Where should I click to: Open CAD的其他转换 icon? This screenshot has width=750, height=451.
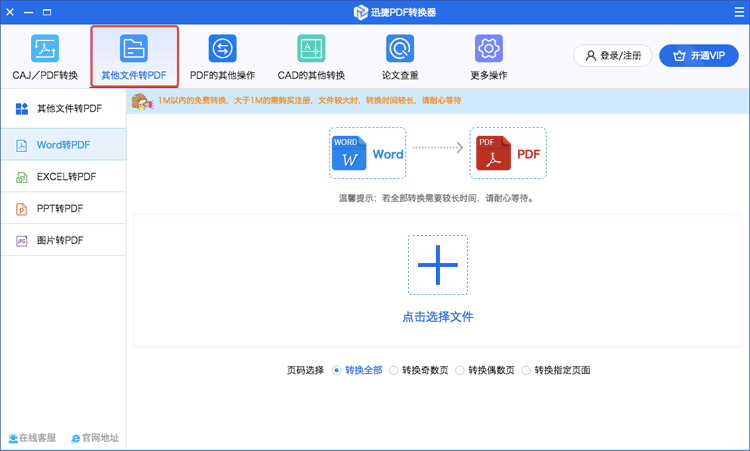pos(311,48)
